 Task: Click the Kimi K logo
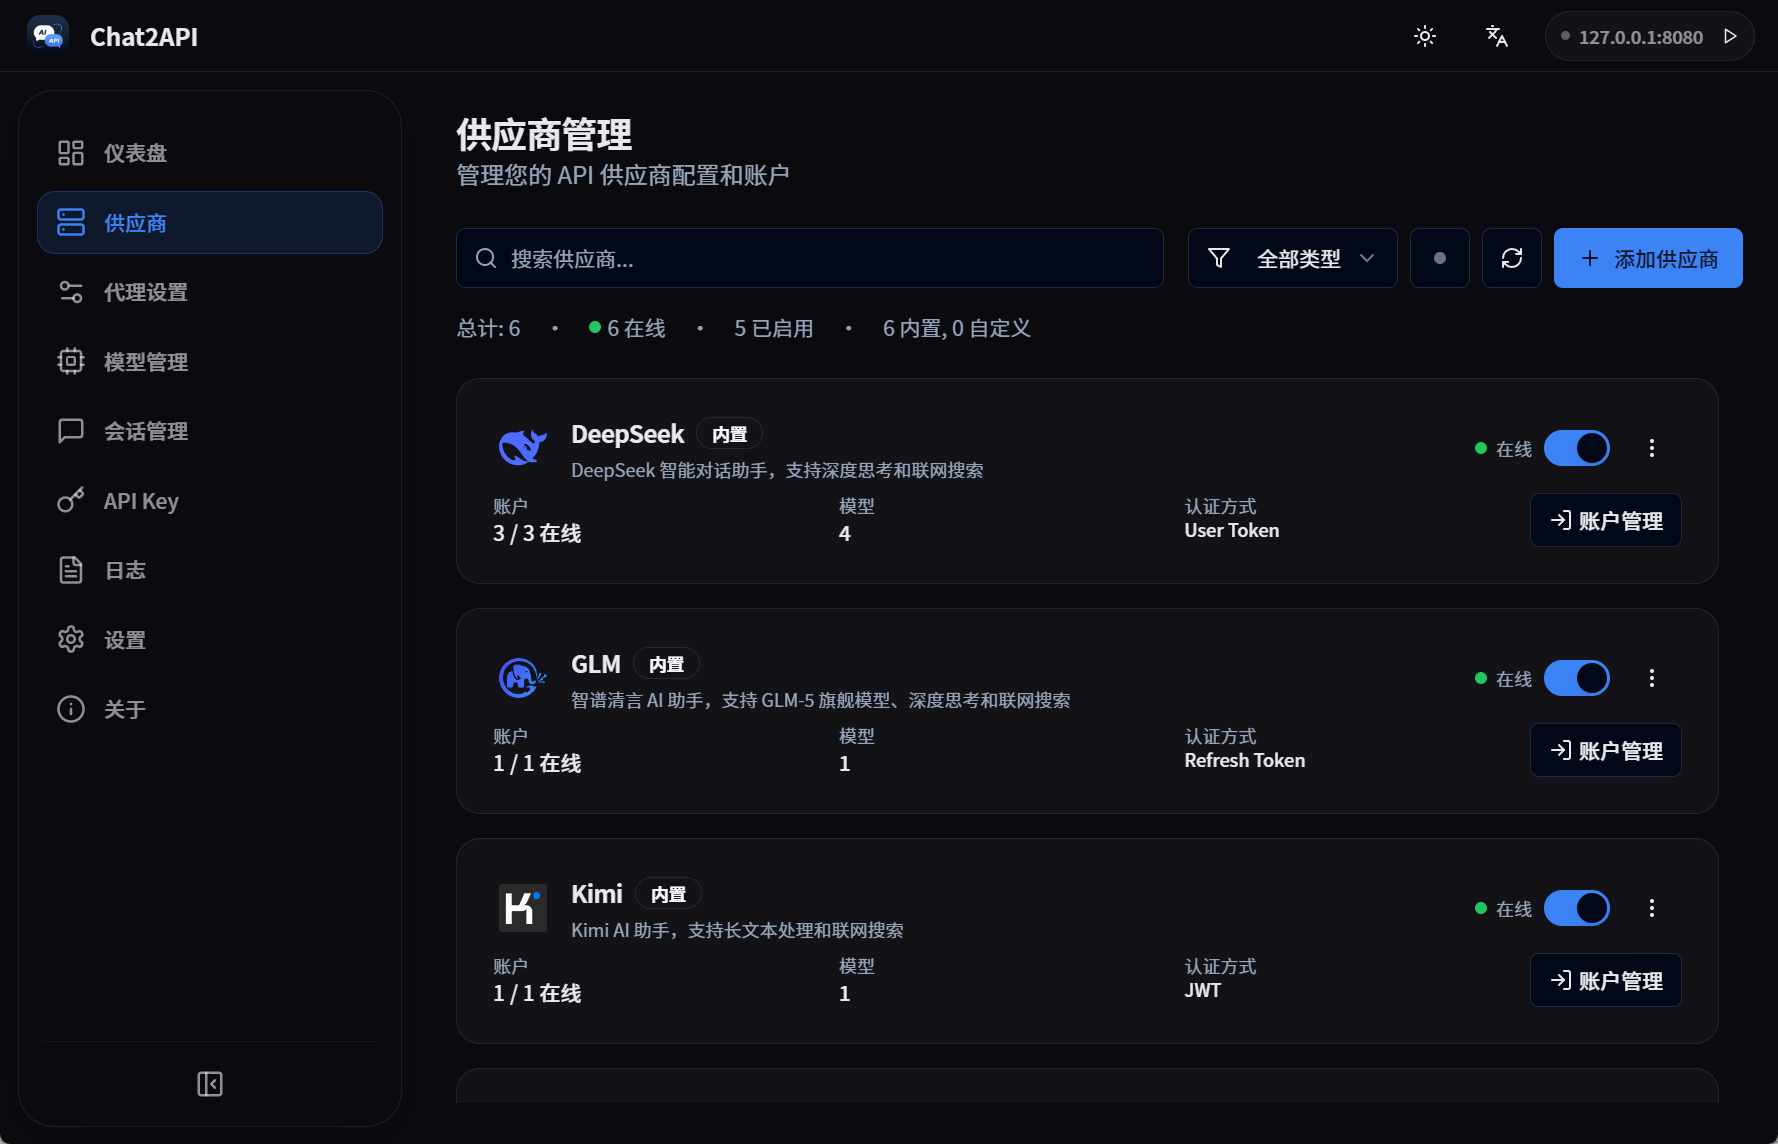click(x=523, y=908)
